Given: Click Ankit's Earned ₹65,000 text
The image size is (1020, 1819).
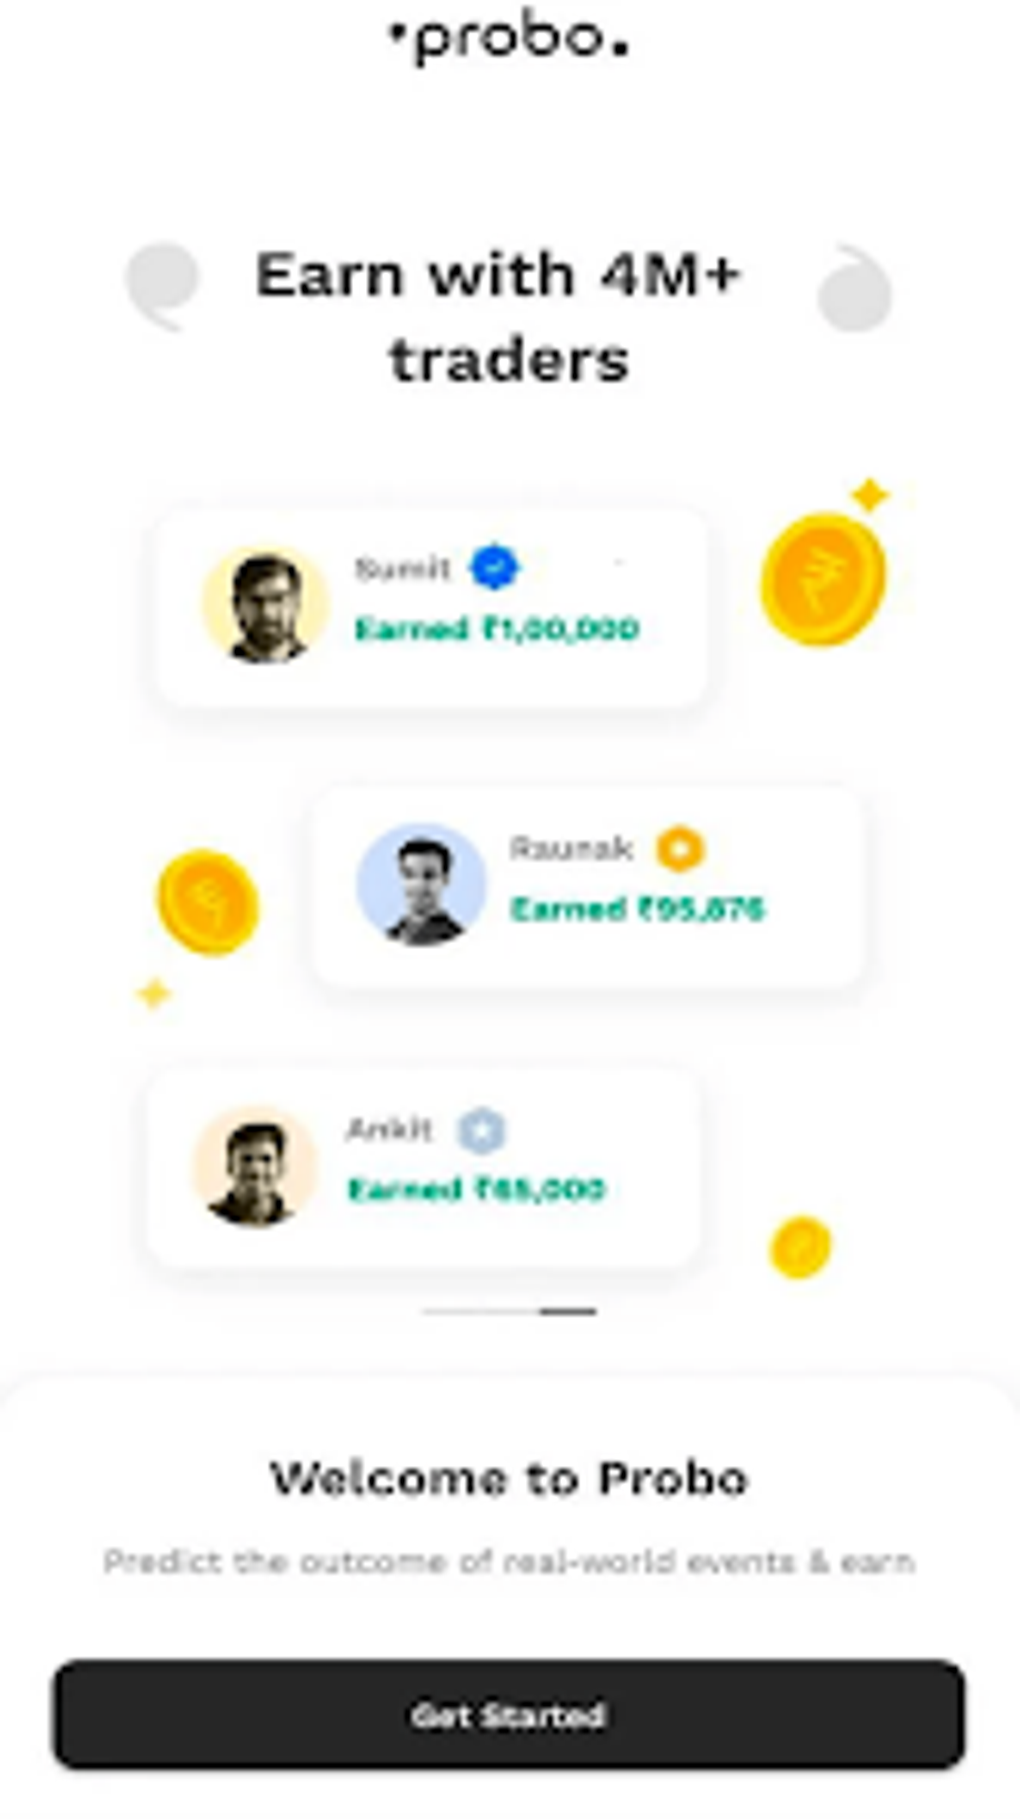Looking at the screenshot, I should (476, 1189).
